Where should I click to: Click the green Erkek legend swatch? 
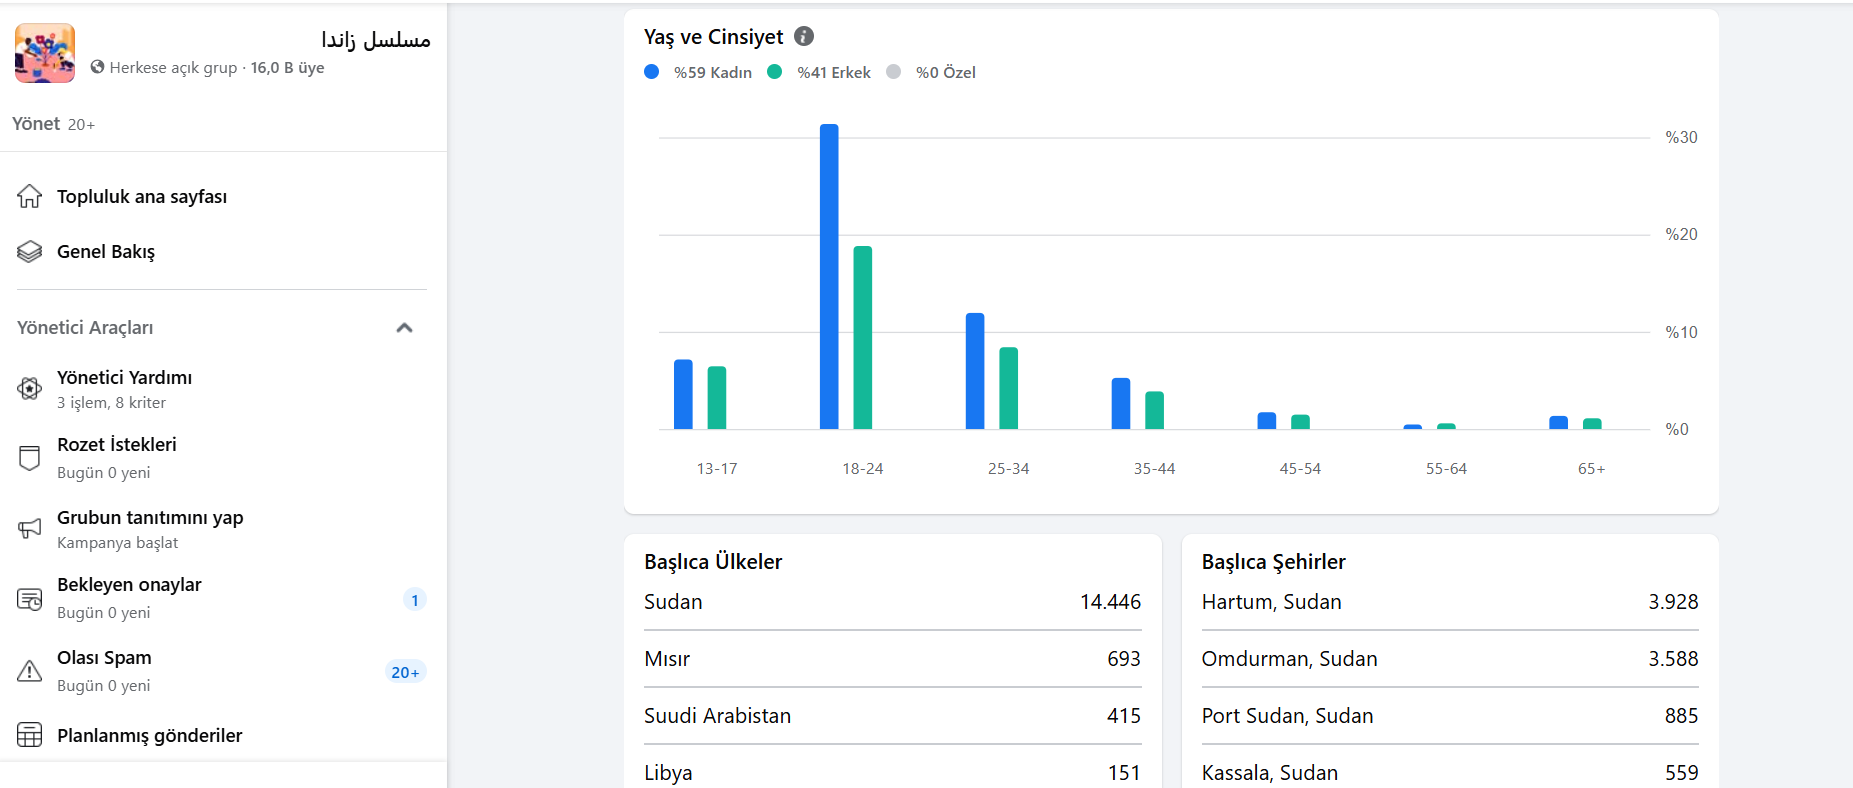pyautogui.click(x=774, y=72)
